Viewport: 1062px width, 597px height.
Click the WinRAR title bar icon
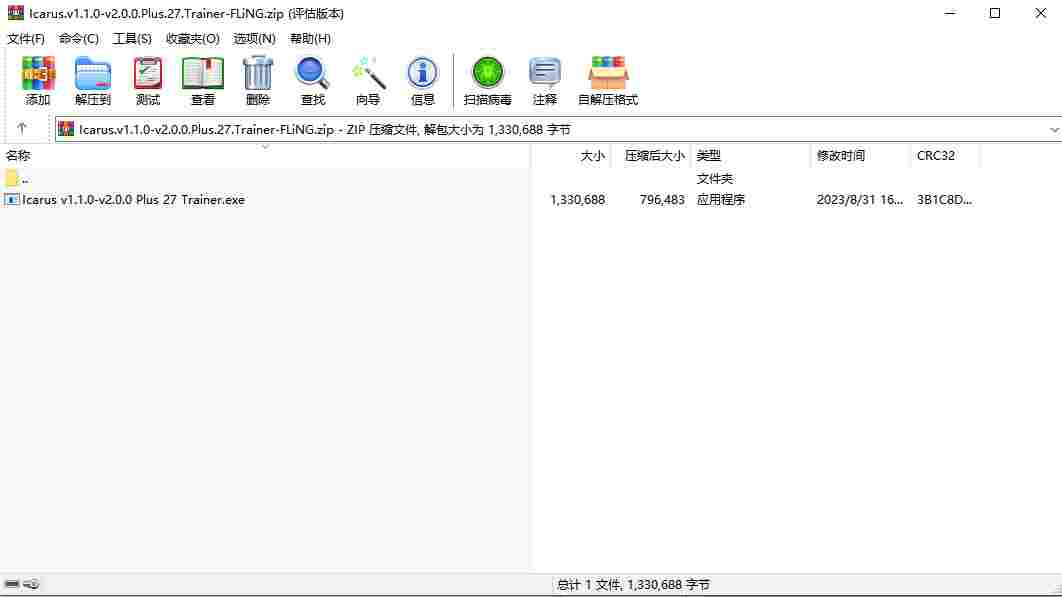coord(15,13)
